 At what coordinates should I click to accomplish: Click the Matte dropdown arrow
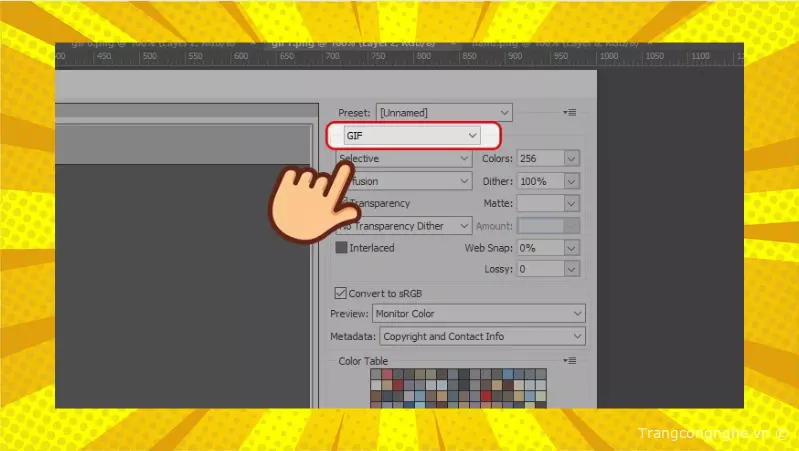pyautogui.click(x=571, y=203)
